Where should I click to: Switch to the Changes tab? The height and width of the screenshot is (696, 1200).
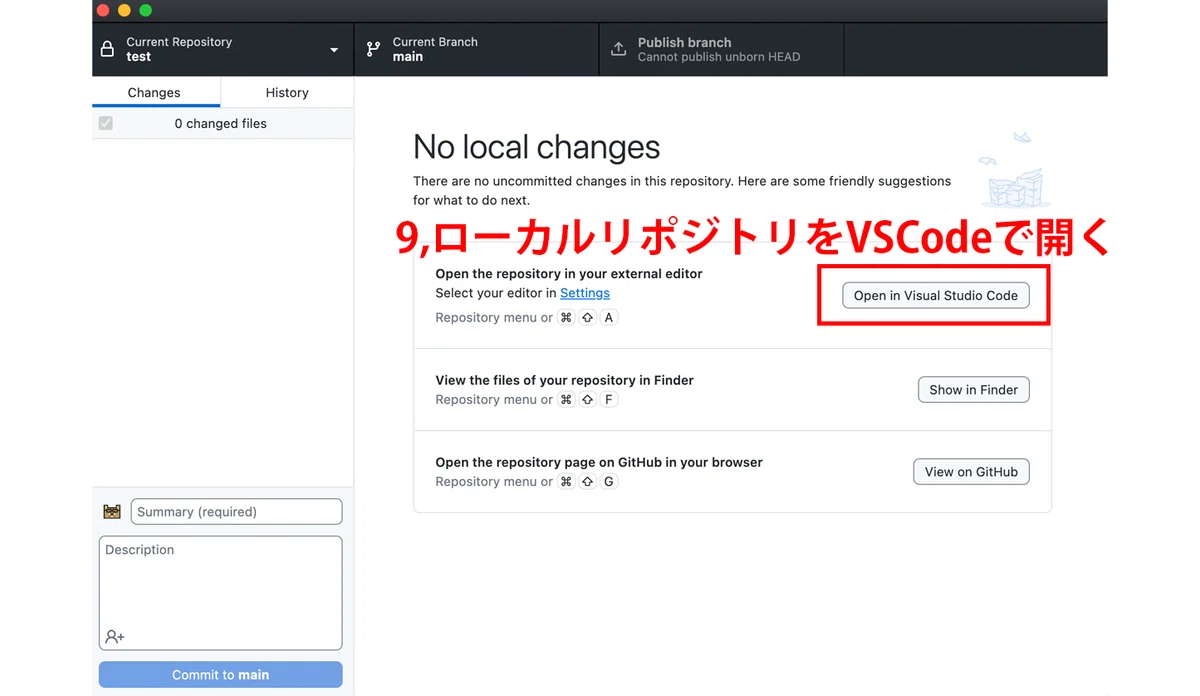[x=154, y=92]
